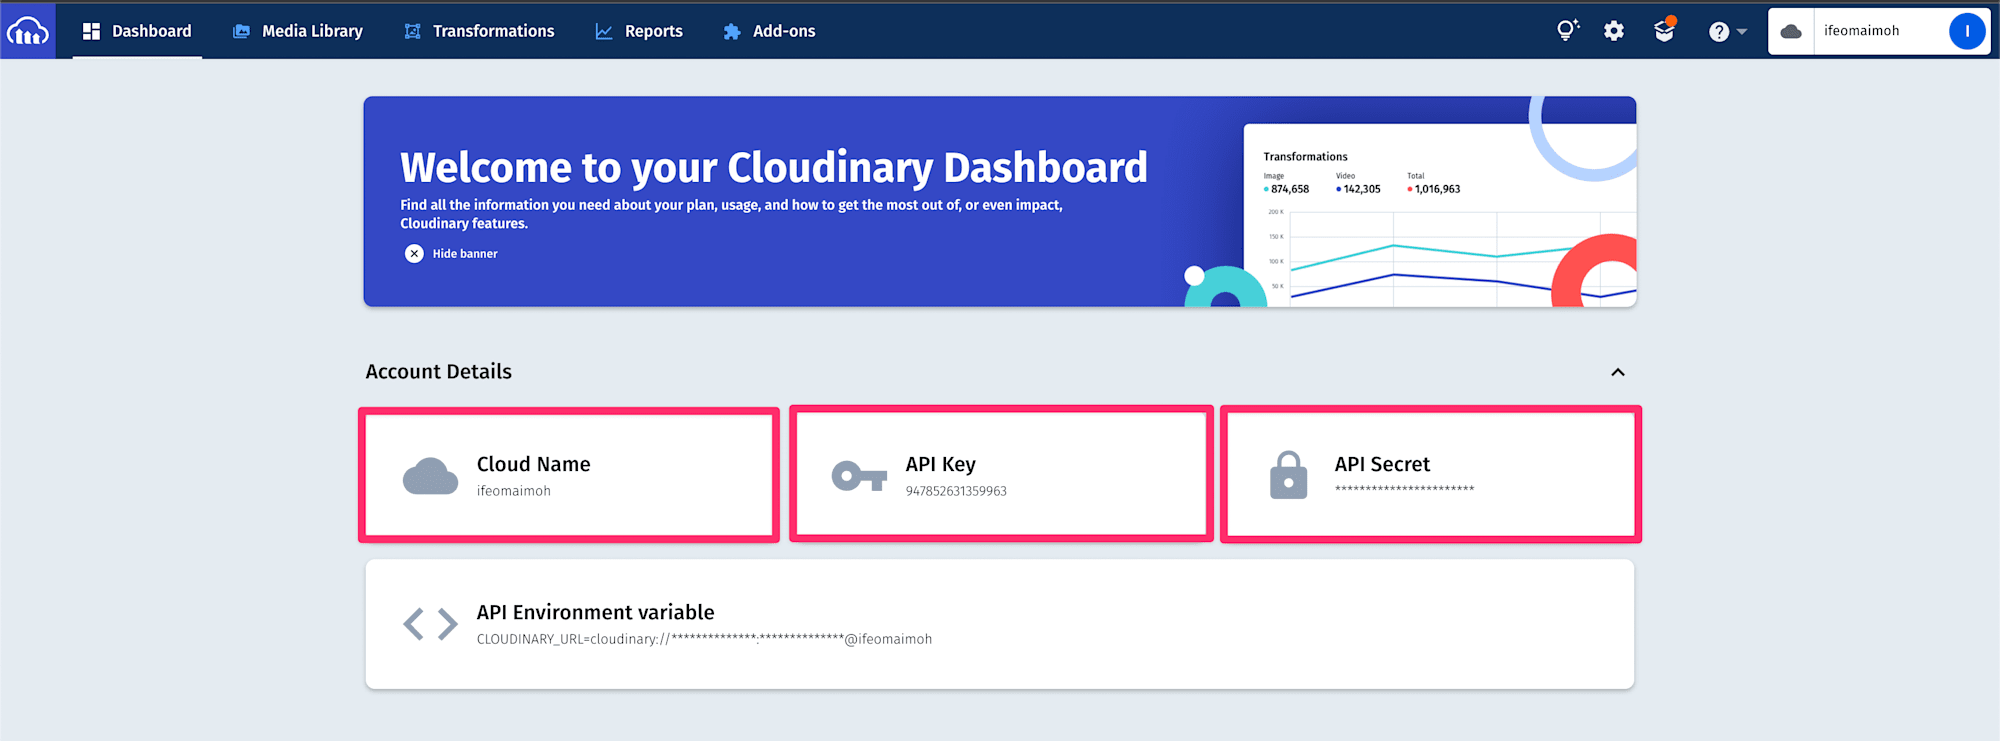Image resolution: width=2000 pixels, height=741 pixels.
Task: Open the lightbulb tips icon
Action: 1567,30
